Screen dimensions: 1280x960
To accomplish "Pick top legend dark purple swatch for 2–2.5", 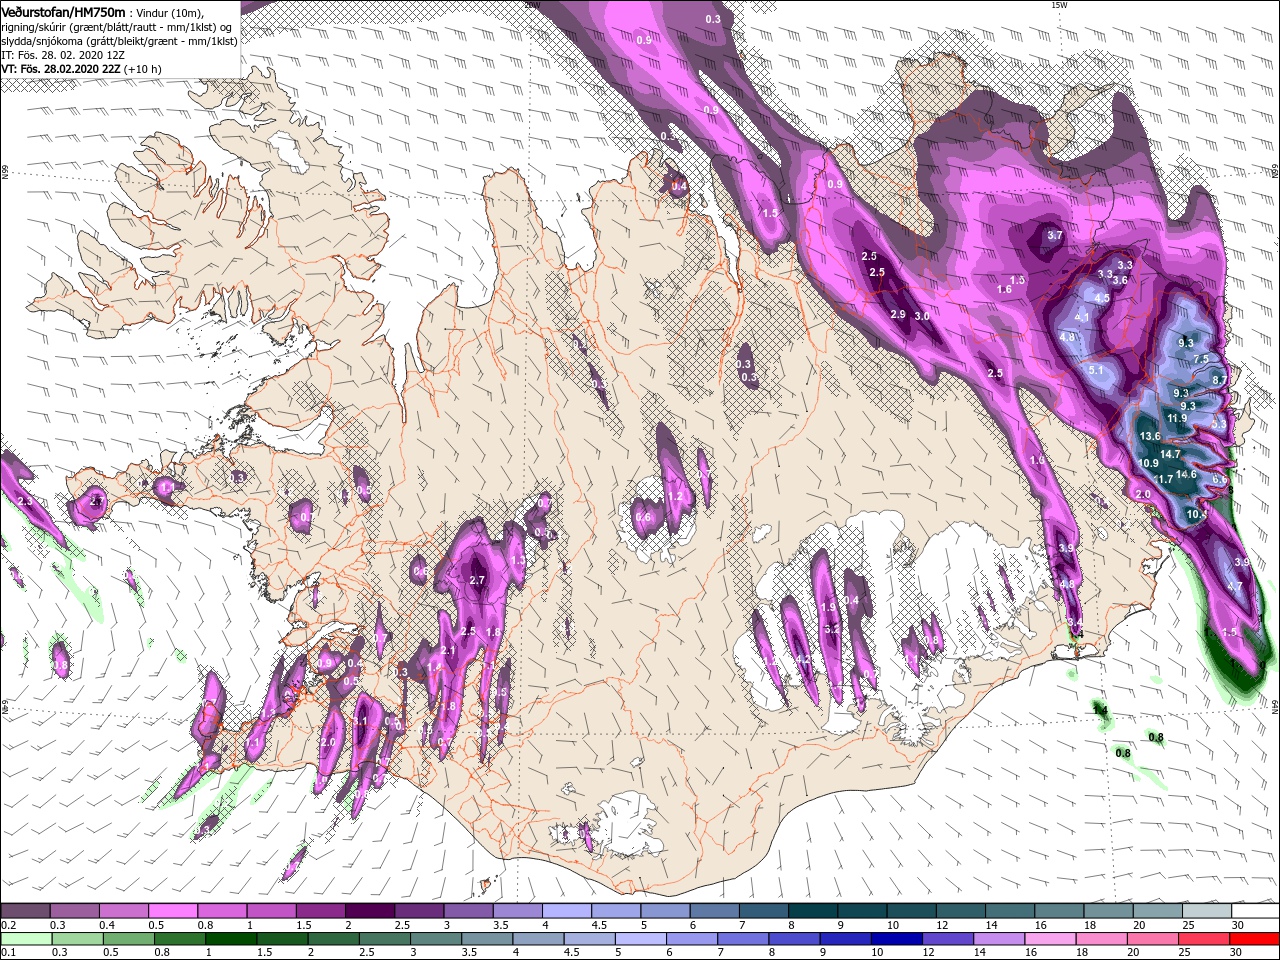I will tap(369, 911).
